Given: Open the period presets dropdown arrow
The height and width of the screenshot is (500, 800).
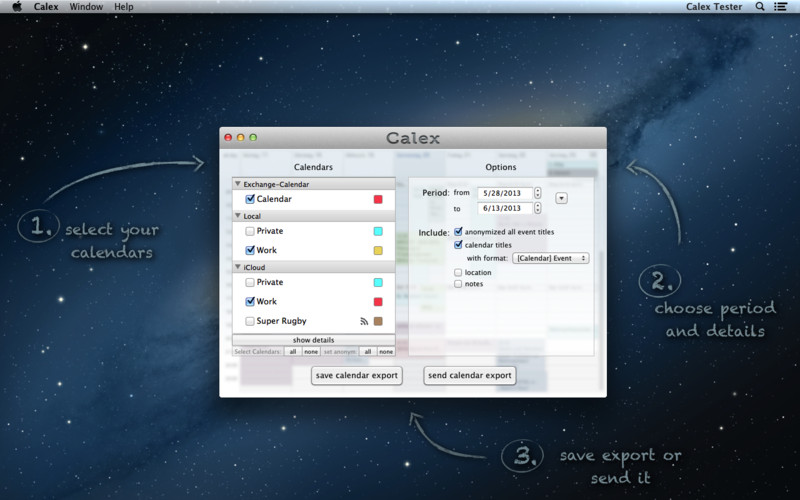Looking at the screenshot, I should pos(561,198).
